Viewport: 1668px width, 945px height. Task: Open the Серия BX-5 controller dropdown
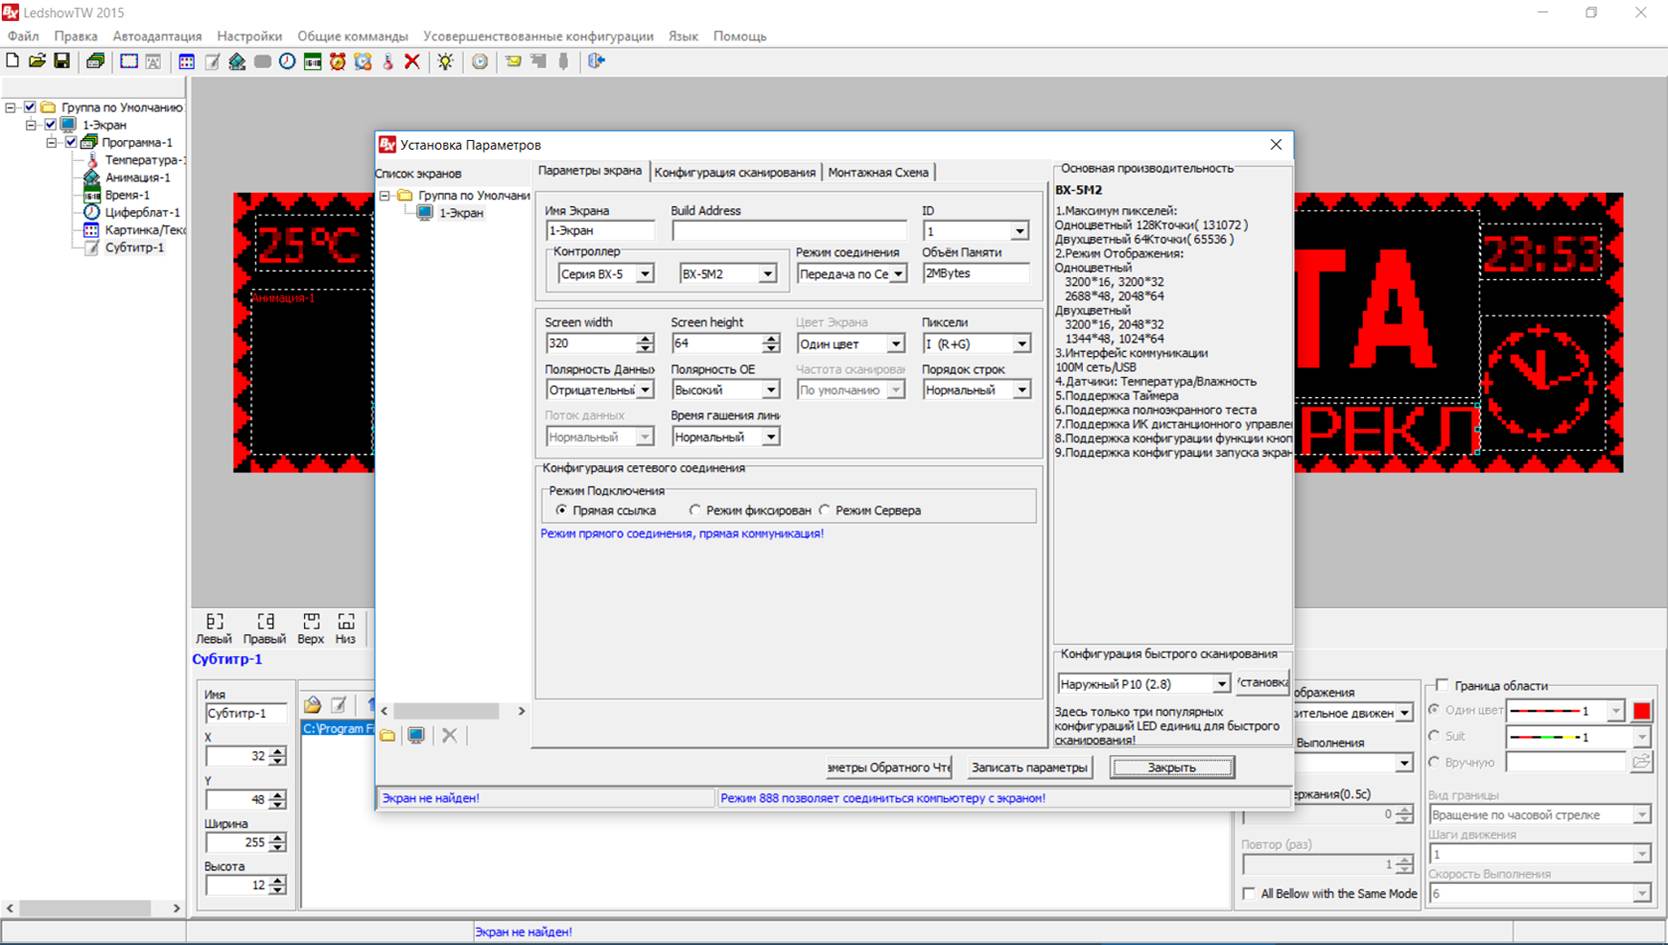coord(645,274)
